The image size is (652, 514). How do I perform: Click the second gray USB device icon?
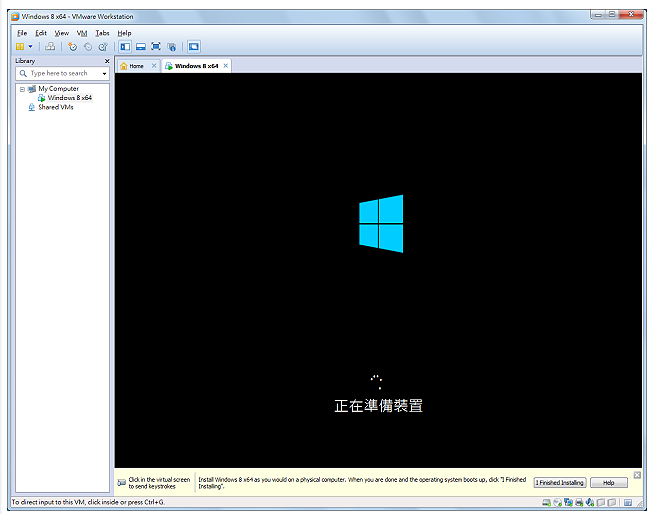pyautogui.click(x=612, y=502)
